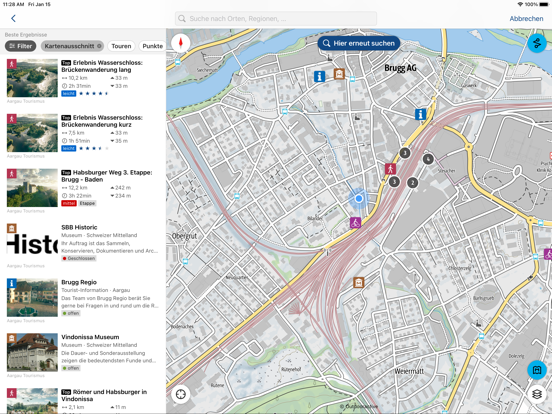Tap the compass north indicator on map
This screenshot has width=552, height=414.
coord(181,43)
